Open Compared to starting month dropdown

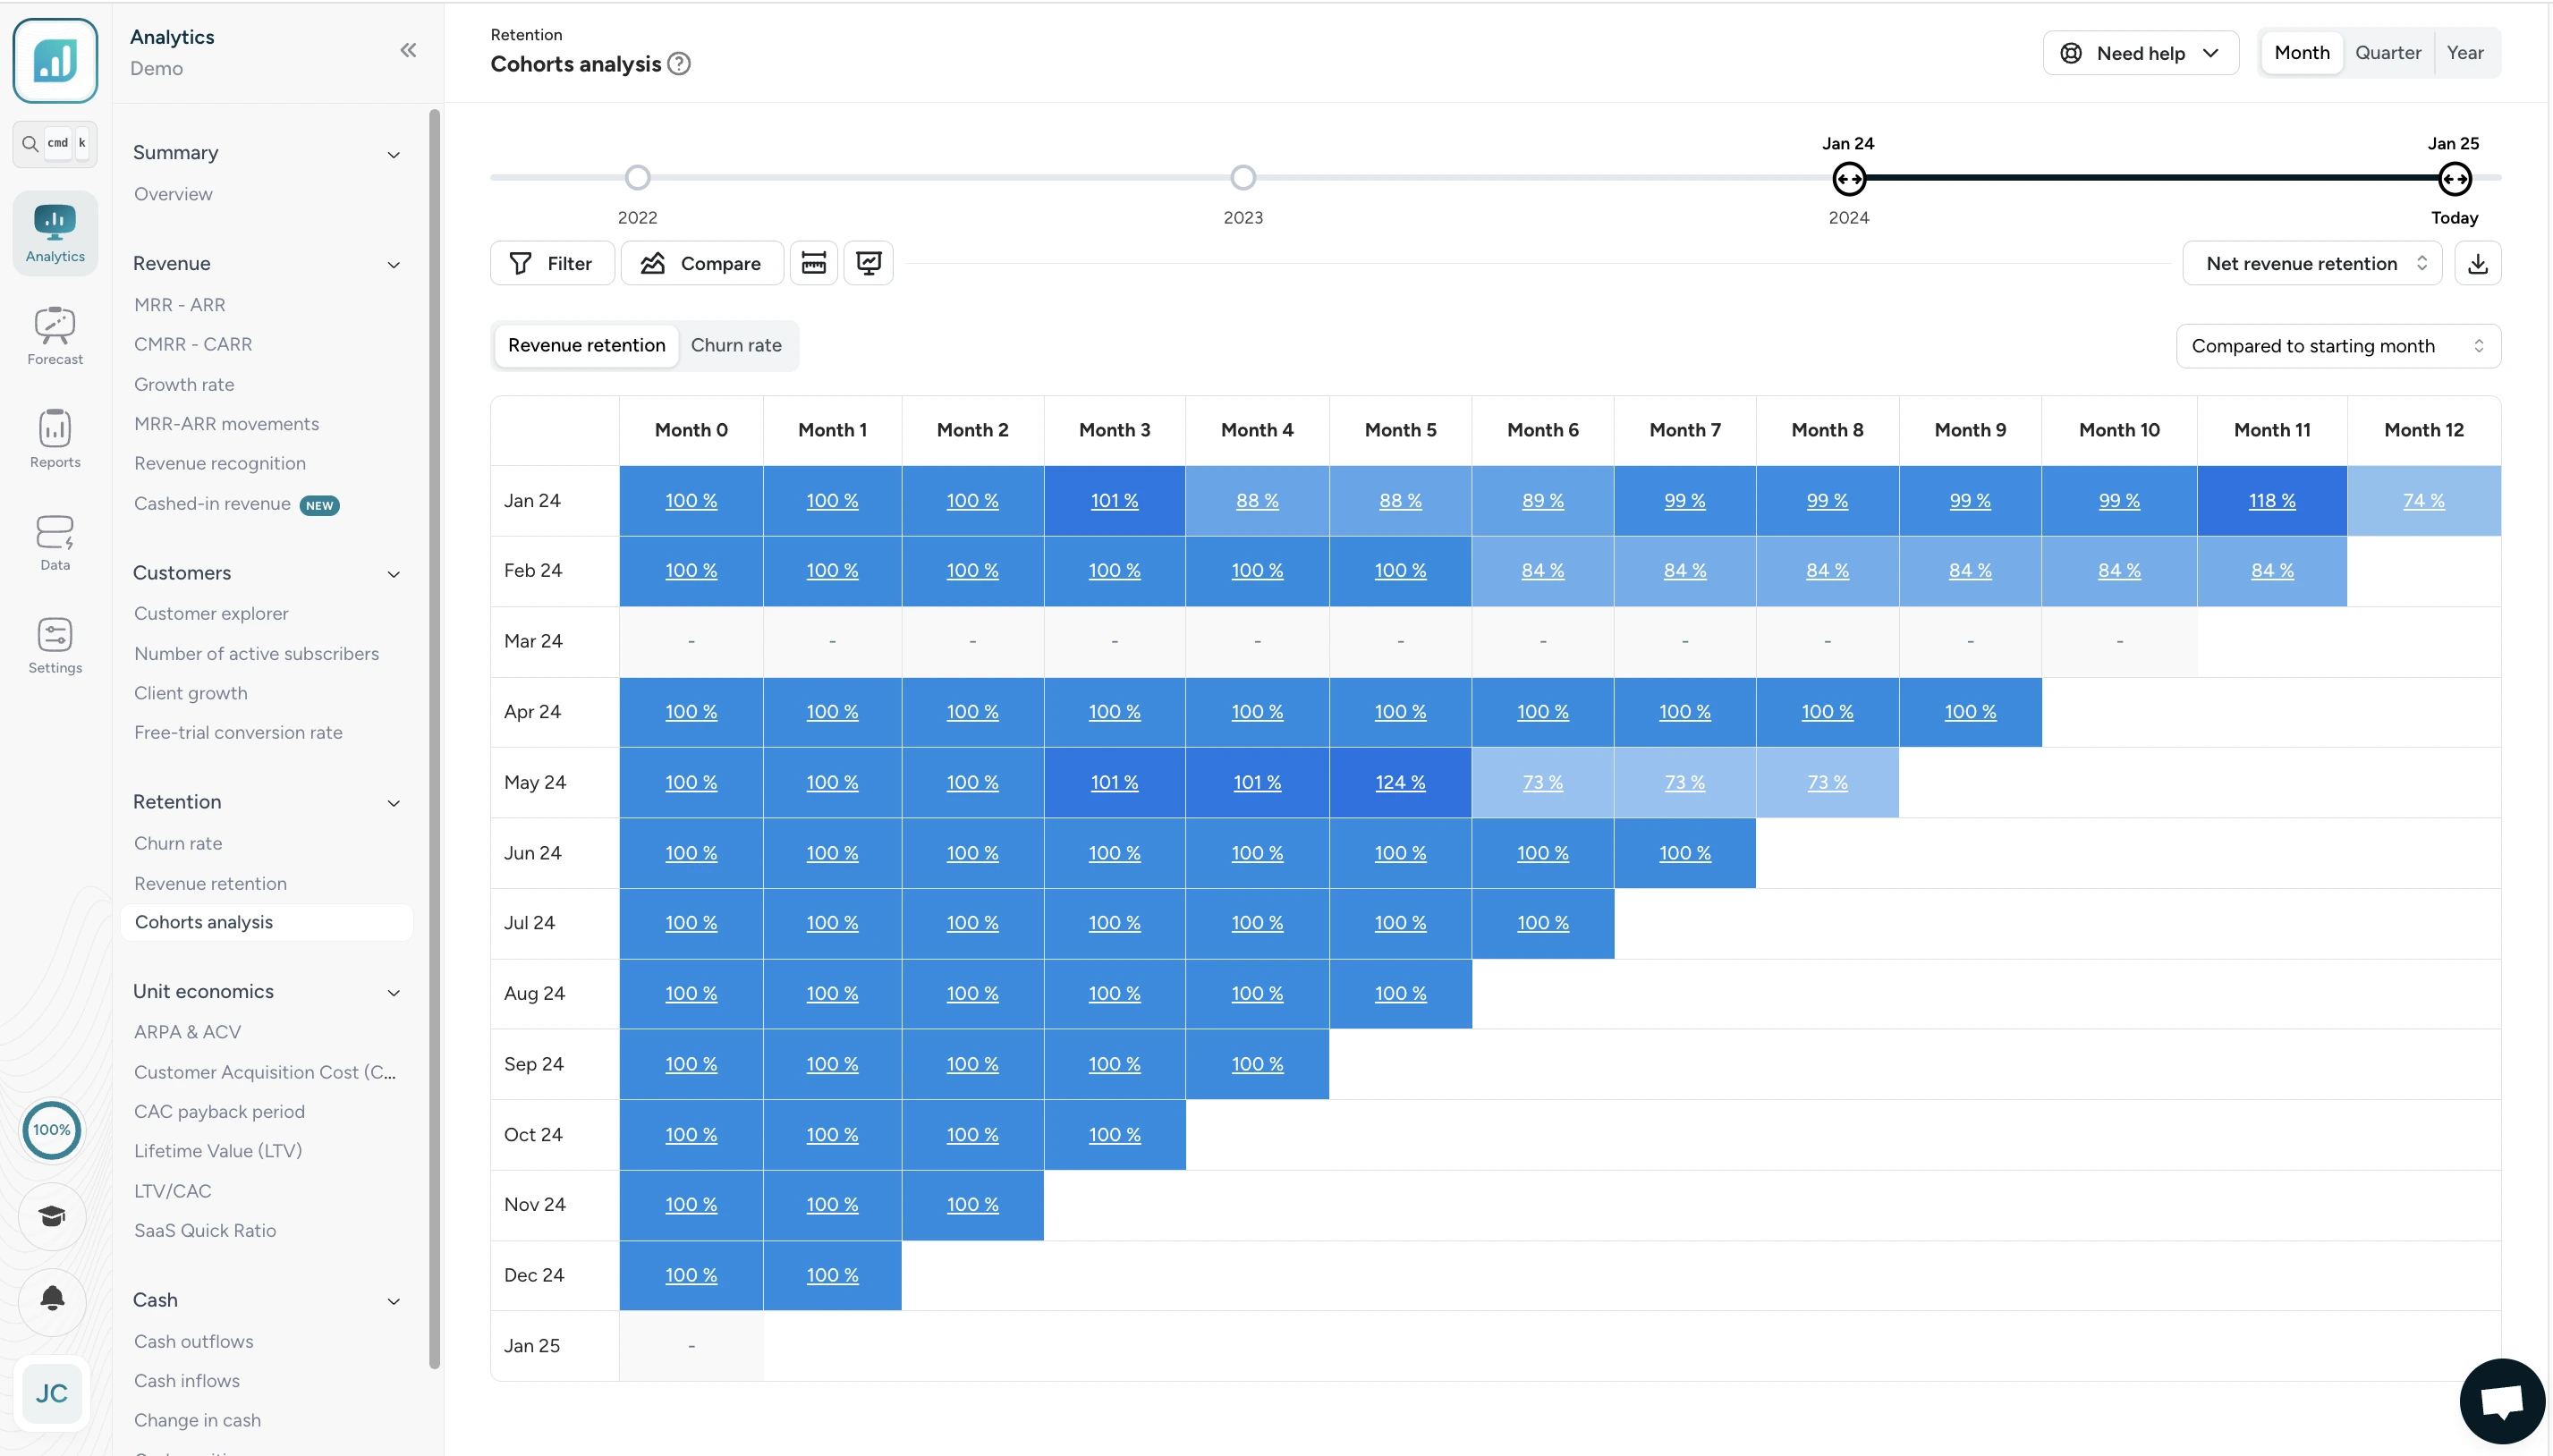(2337, 346)
